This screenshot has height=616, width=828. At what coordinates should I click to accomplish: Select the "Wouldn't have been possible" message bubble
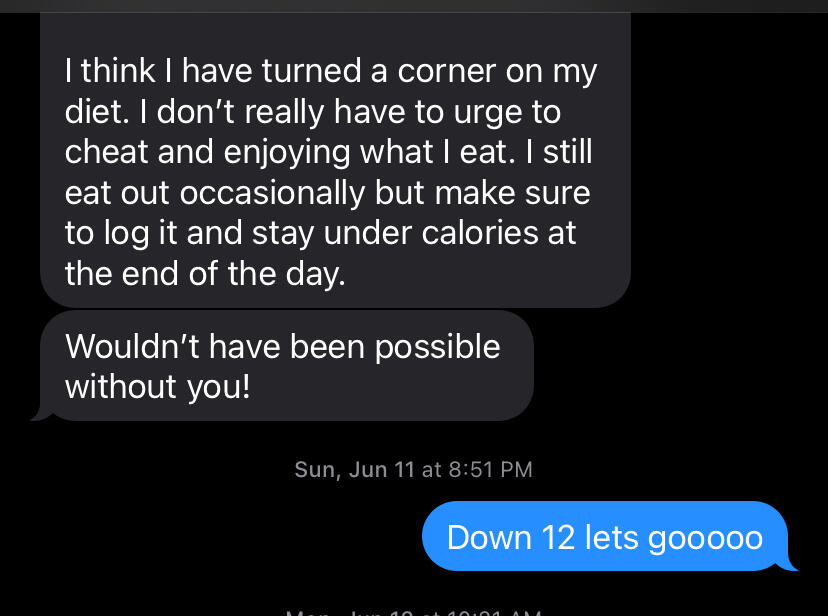tap(285, 365)
